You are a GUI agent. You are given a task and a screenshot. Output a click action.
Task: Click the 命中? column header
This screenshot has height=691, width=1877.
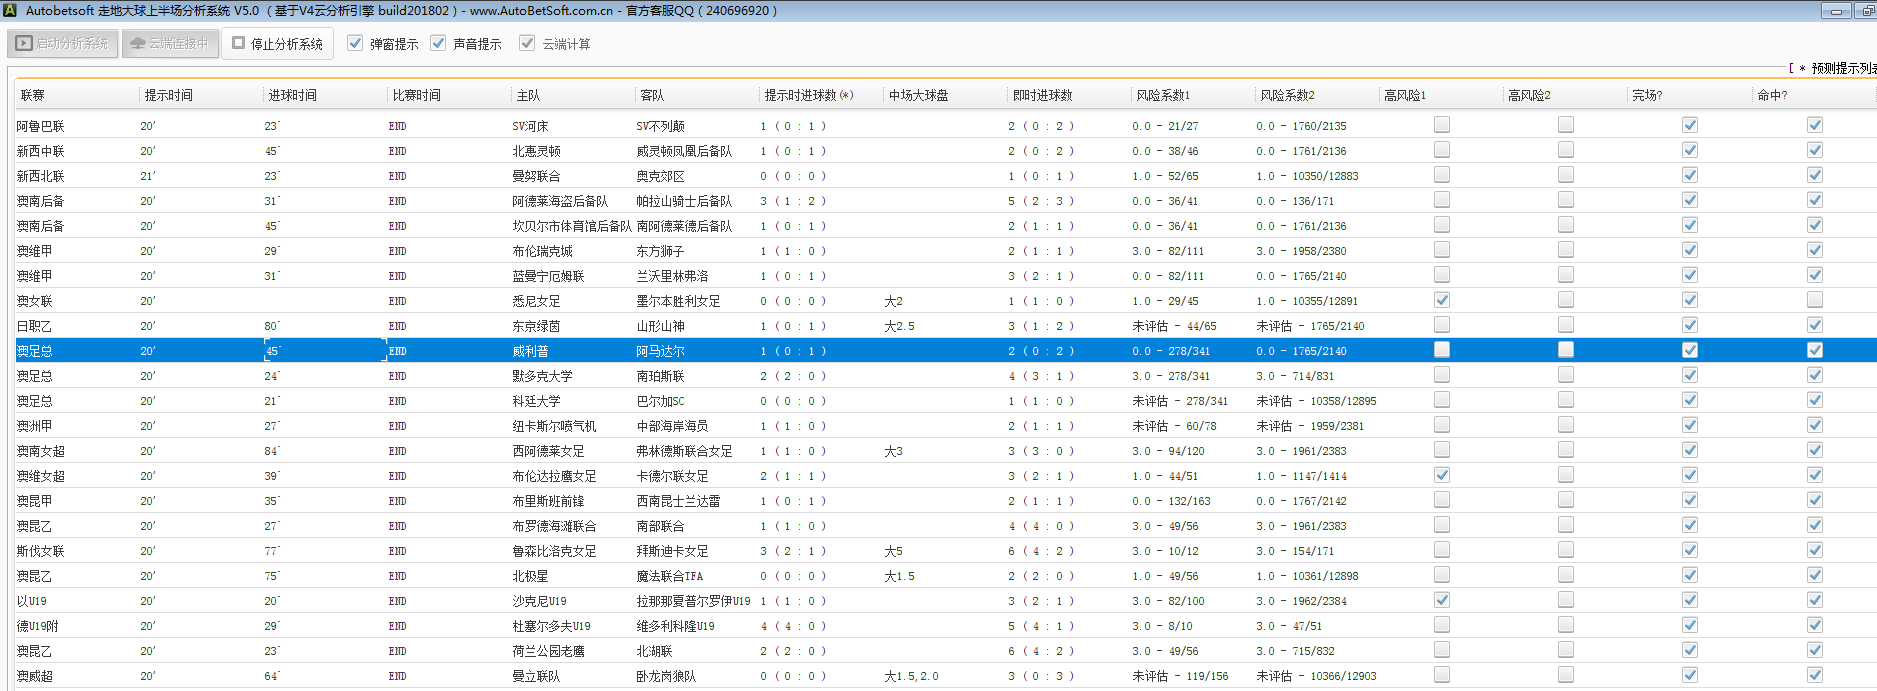(1772, 95)
